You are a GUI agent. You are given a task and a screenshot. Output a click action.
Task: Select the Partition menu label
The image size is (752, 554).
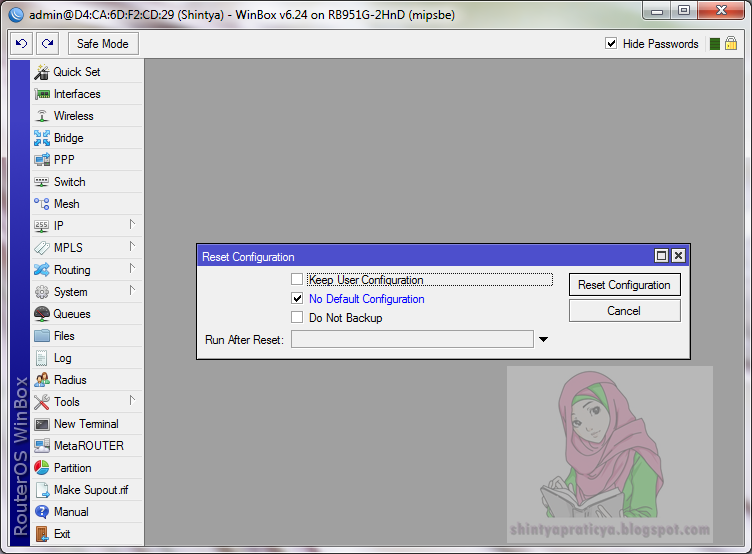point(72,468)
